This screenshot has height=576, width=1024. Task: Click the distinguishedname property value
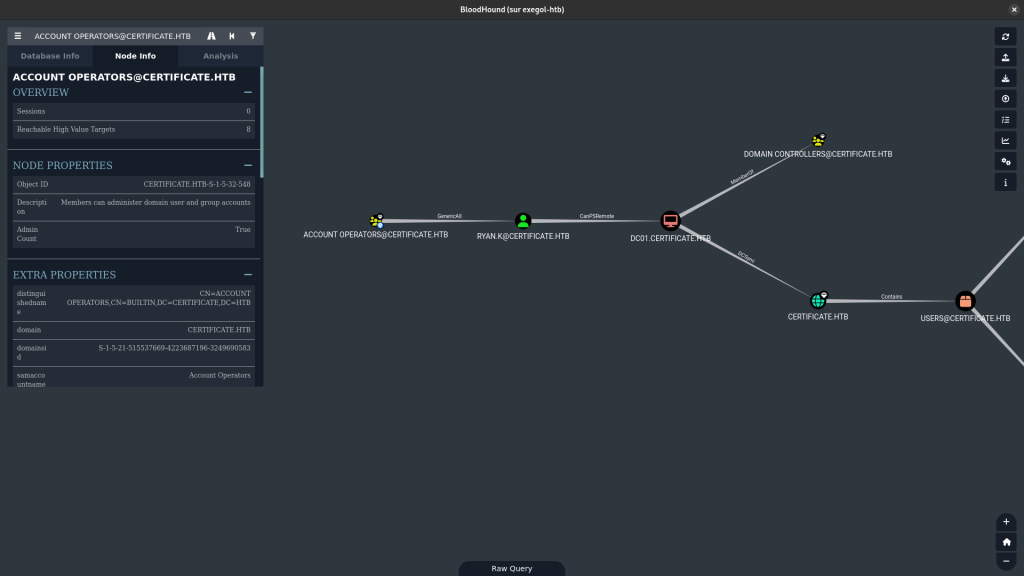[159, 298]
